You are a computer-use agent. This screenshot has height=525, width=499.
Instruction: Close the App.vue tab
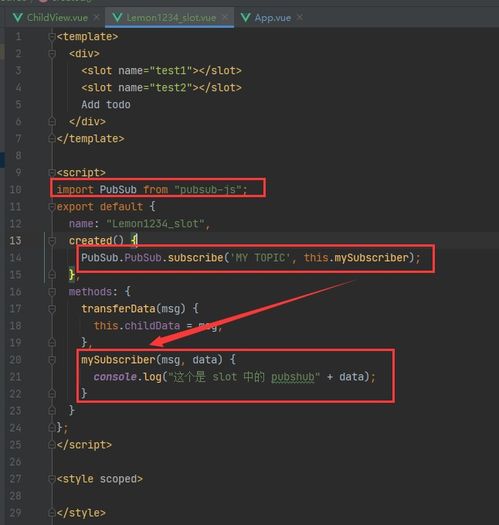point(300,17)
